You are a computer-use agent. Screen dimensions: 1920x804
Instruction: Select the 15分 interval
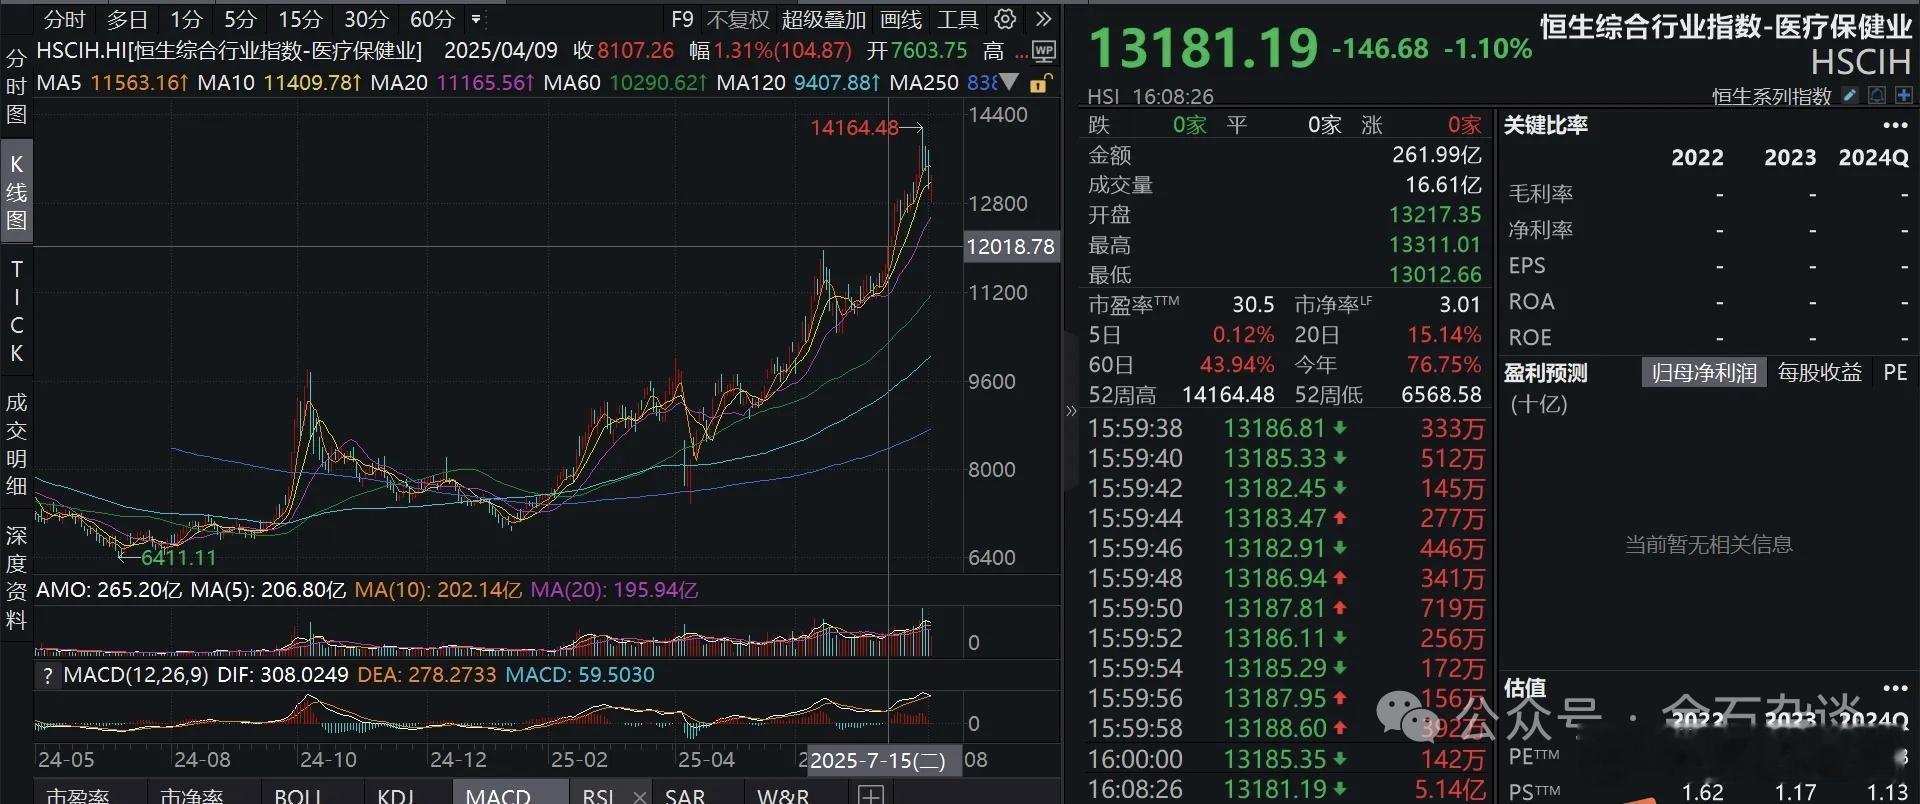[300, 19]
